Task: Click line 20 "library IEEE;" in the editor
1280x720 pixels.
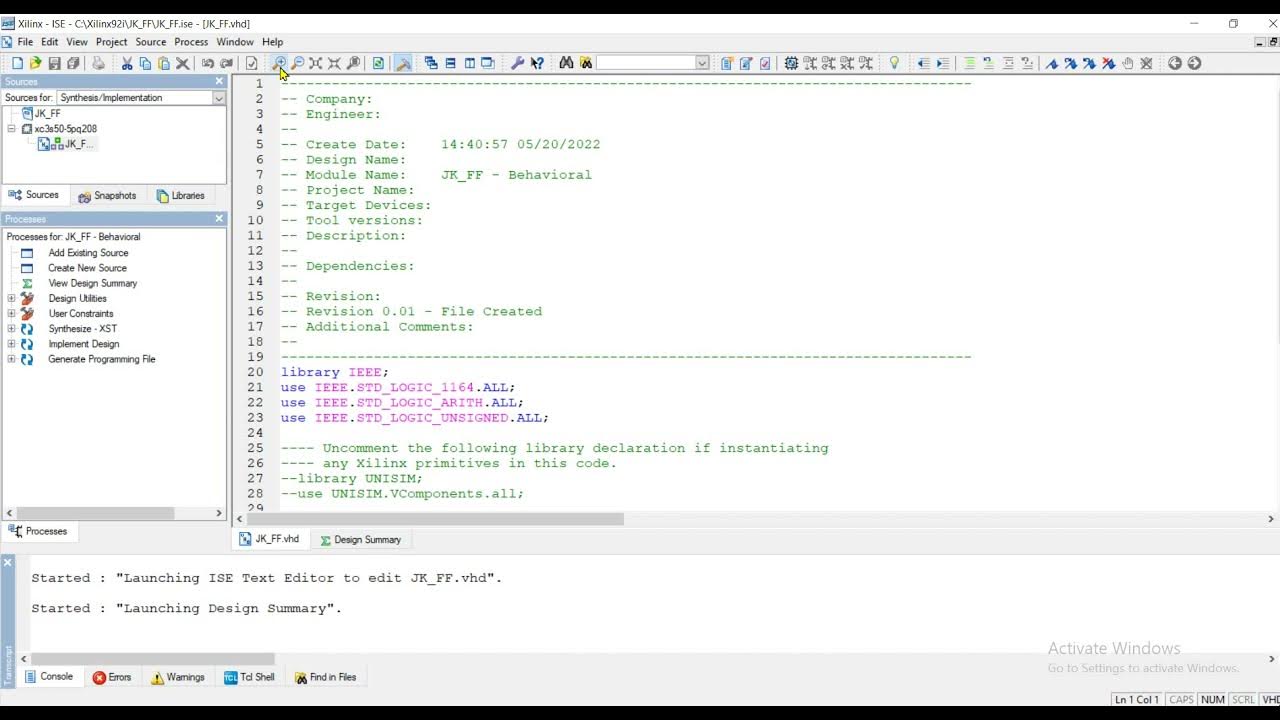Action: pyautogui.click(x=334, y=372)
